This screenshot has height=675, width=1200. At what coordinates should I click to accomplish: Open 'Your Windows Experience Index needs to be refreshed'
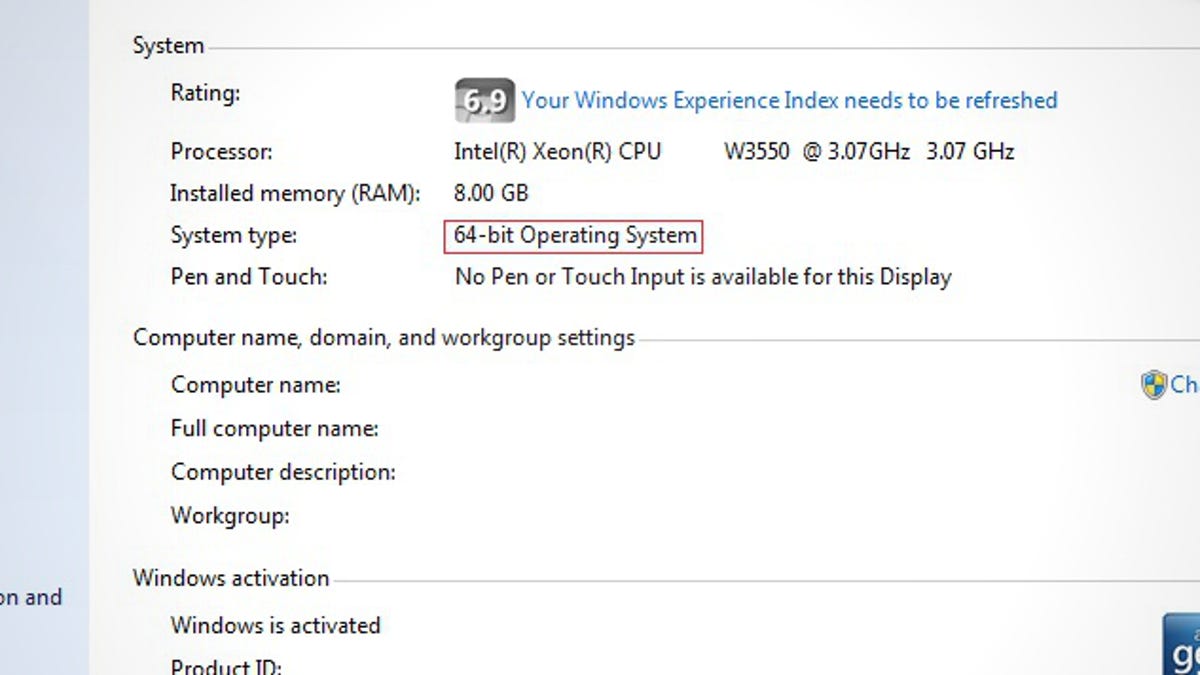click(789, 100)
